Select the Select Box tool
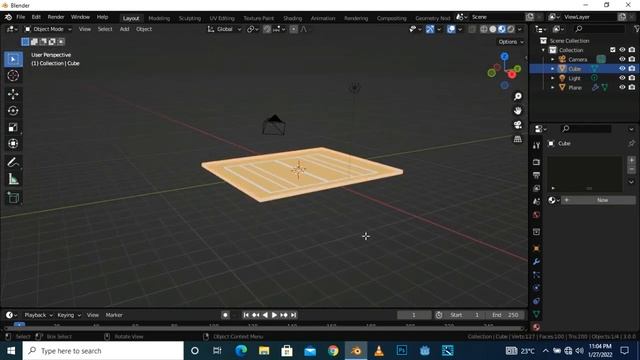The width and height of the screenshot is (640, 360). [x=13, y=60]
